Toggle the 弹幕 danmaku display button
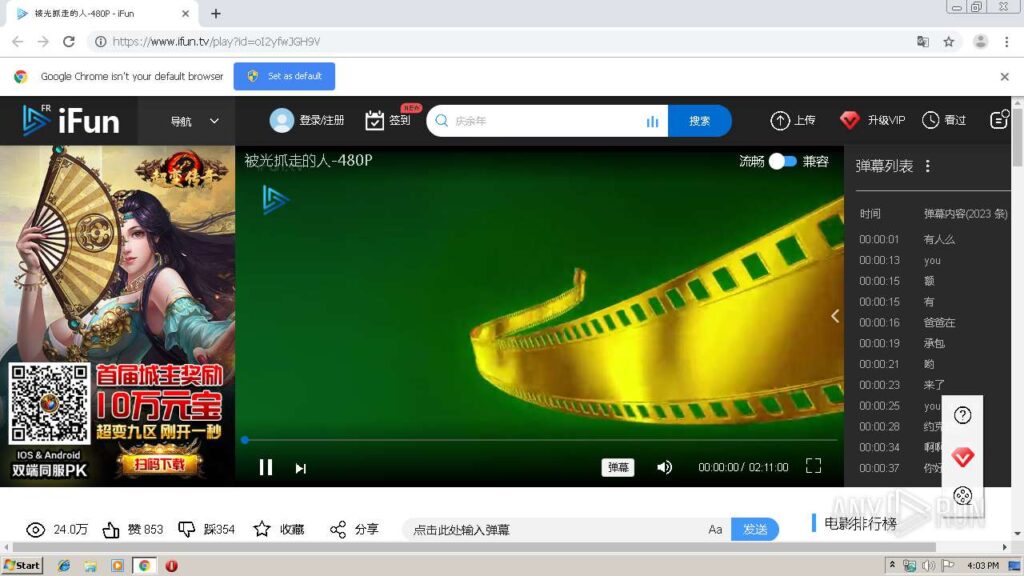 pyautogui.click(x=617, y=467)
